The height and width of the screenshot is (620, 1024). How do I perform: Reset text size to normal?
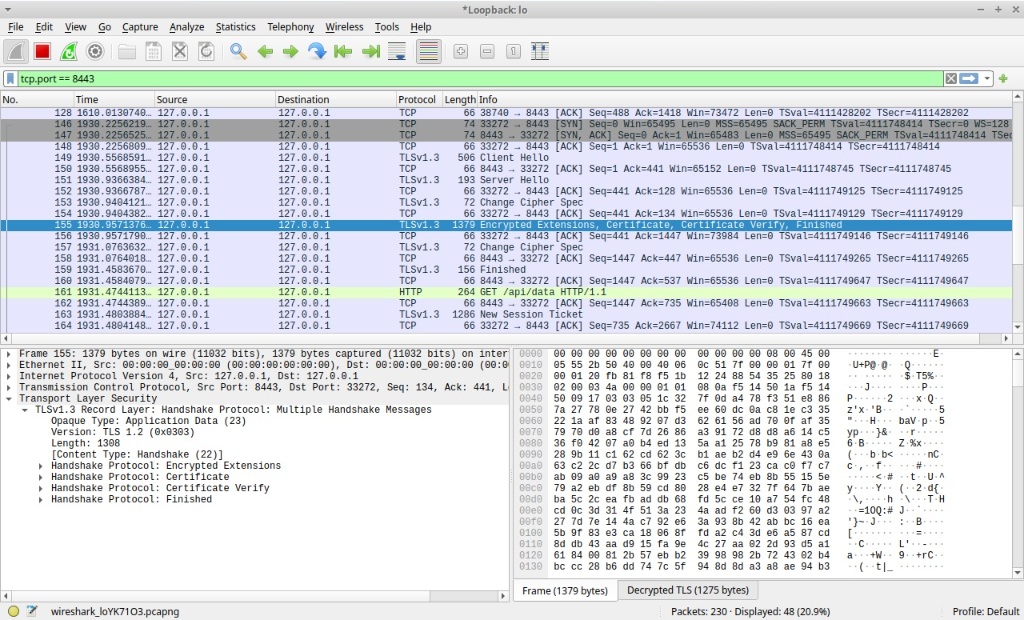click(x=513, y=52)
